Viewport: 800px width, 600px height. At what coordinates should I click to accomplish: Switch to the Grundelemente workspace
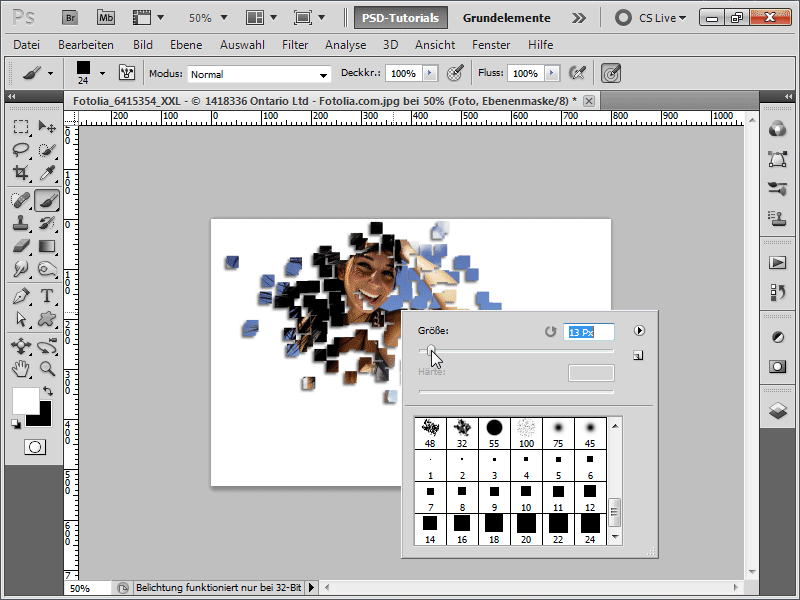pyautogui.click(x=506, y=18)
